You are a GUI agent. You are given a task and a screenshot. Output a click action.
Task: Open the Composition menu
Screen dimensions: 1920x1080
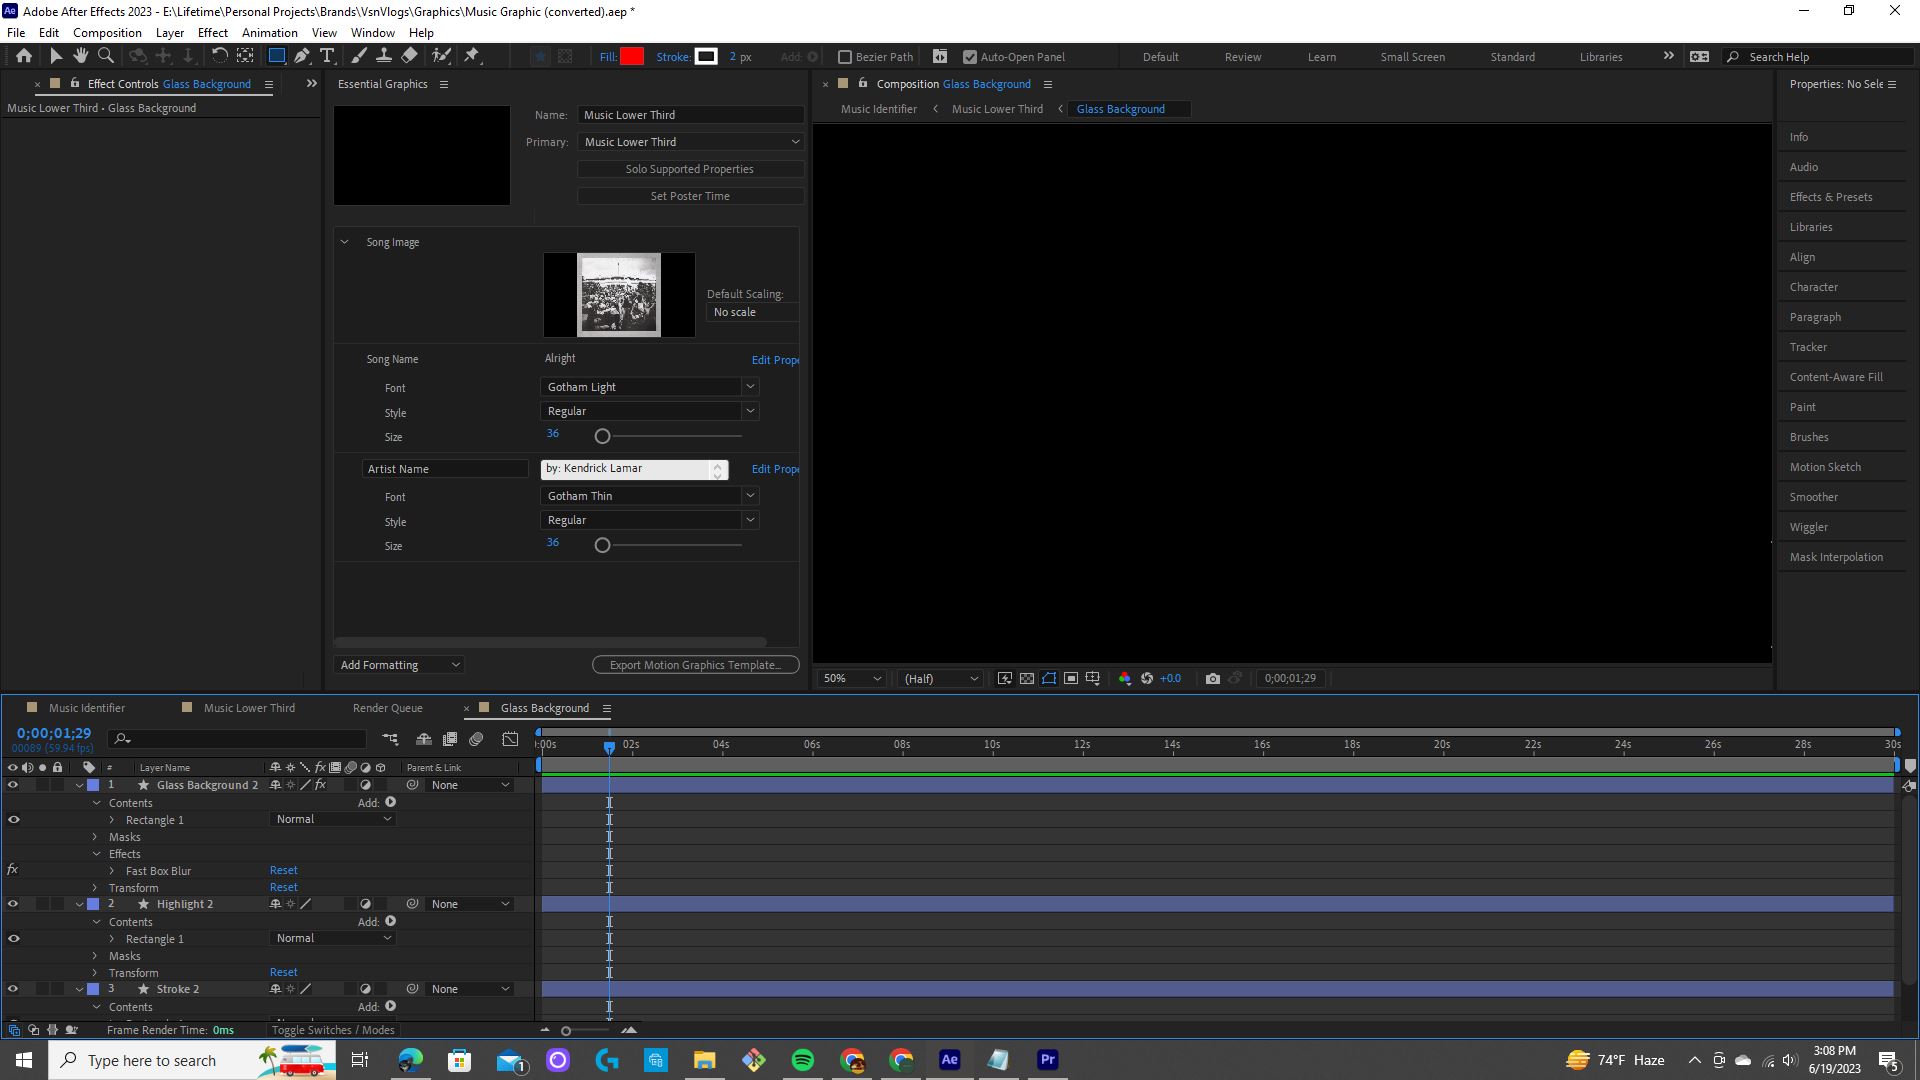pos(107,32)
